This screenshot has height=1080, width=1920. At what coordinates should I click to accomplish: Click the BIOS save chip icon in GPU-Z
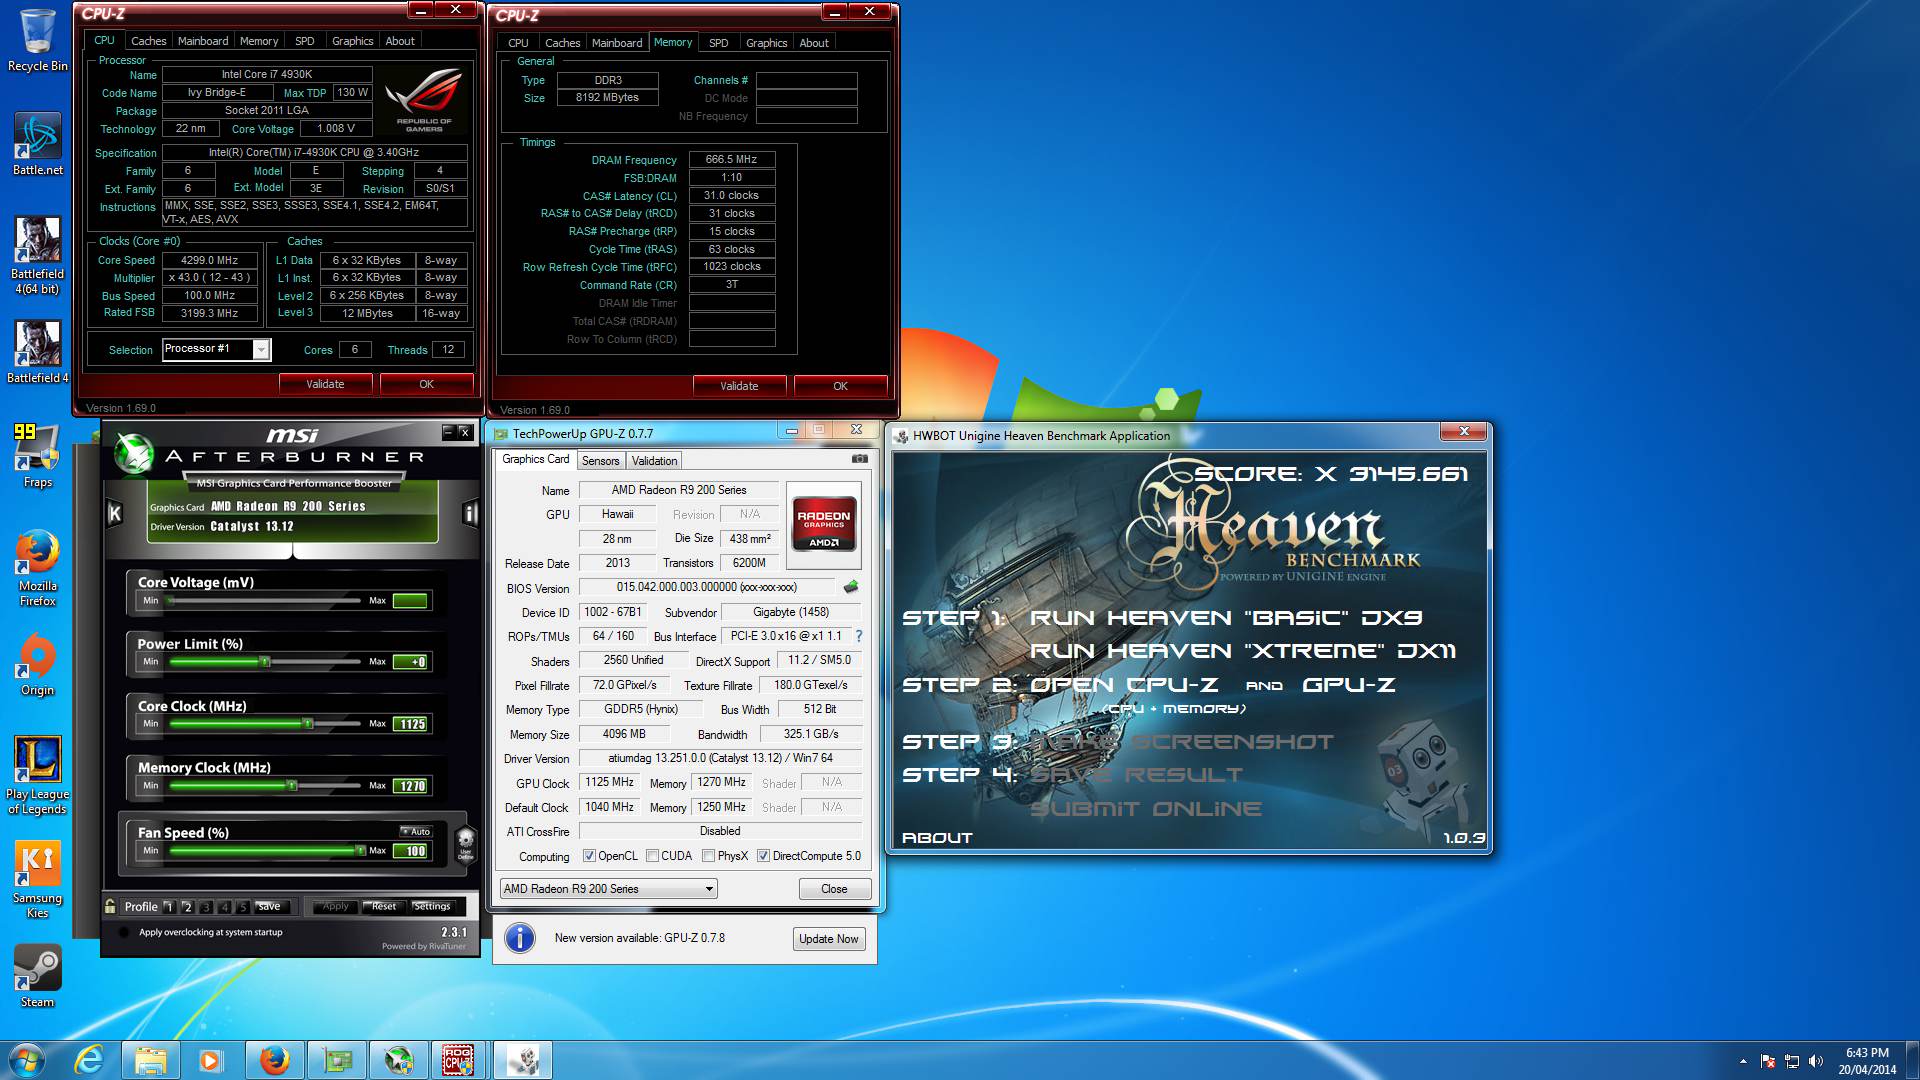pyautogui.click(x=851, y=587)
